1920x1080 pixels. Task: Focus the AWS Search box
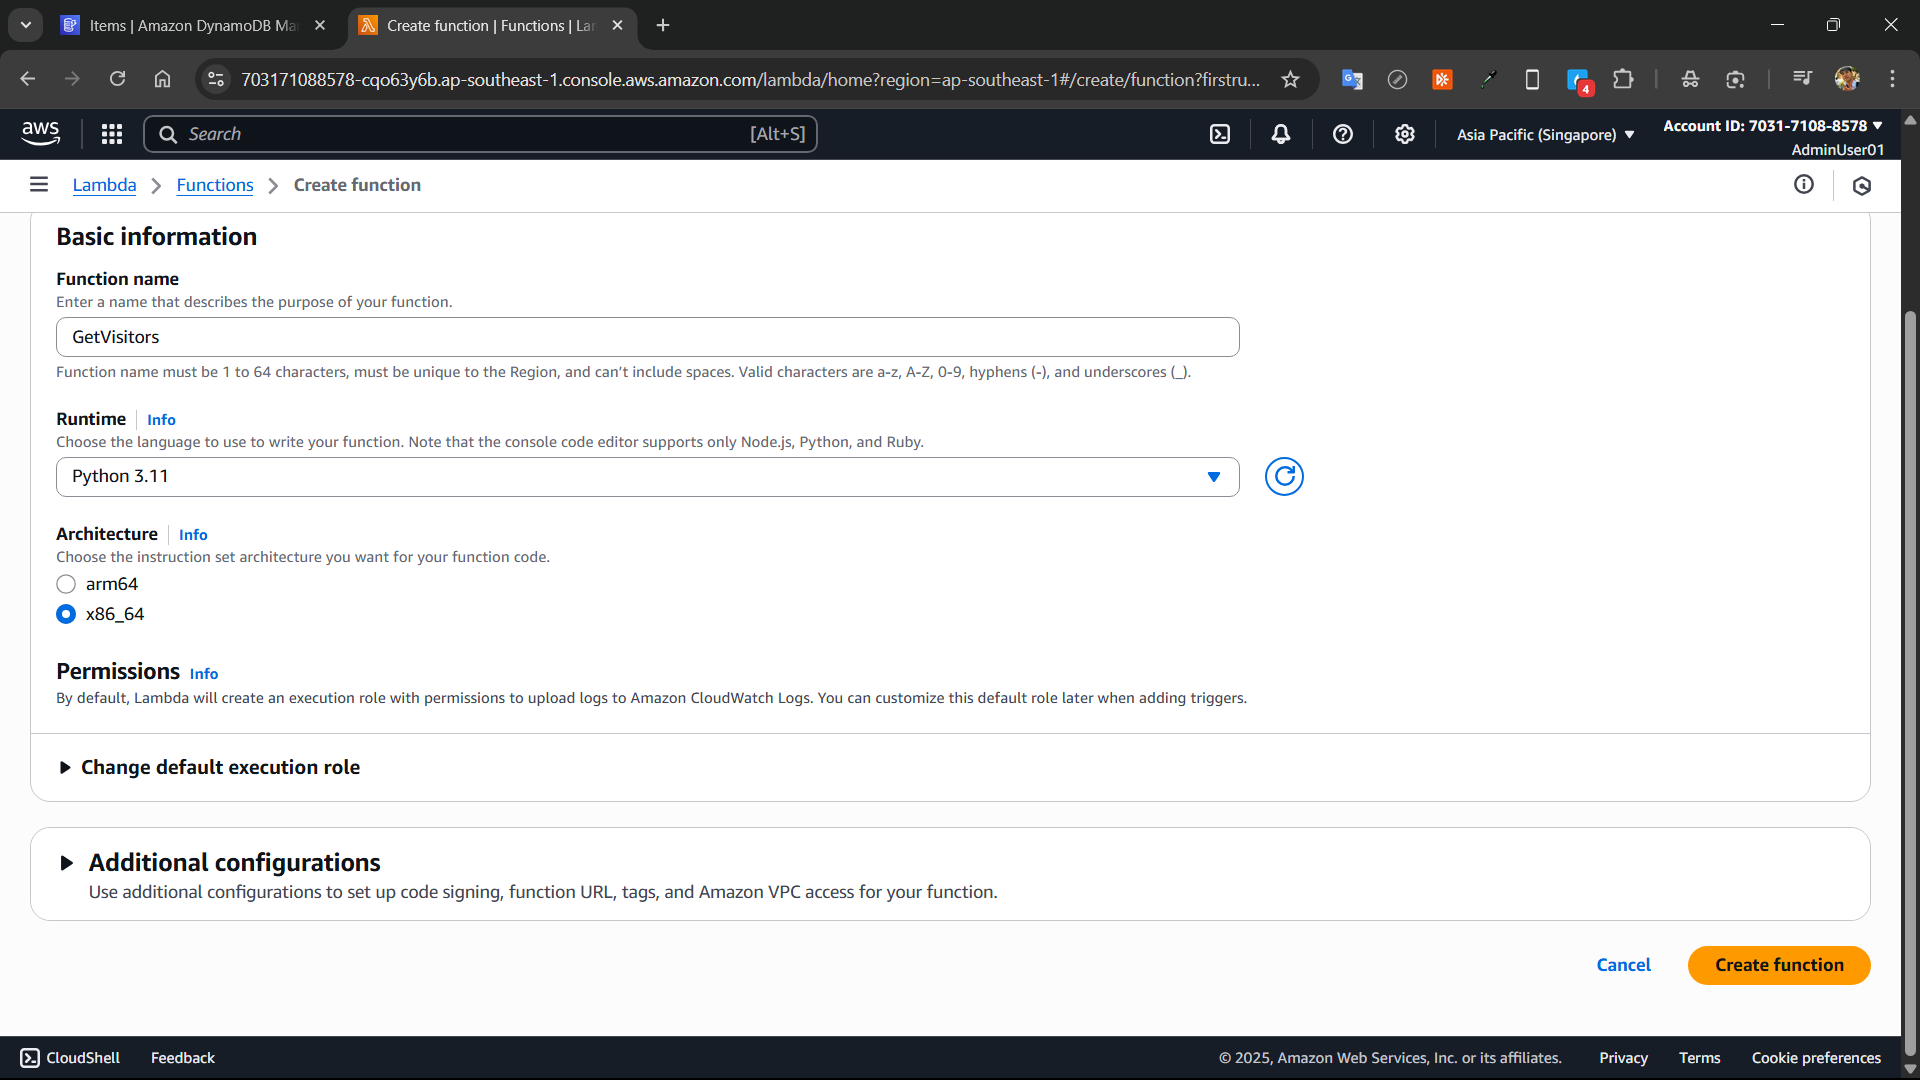click(x=480, y=134)
